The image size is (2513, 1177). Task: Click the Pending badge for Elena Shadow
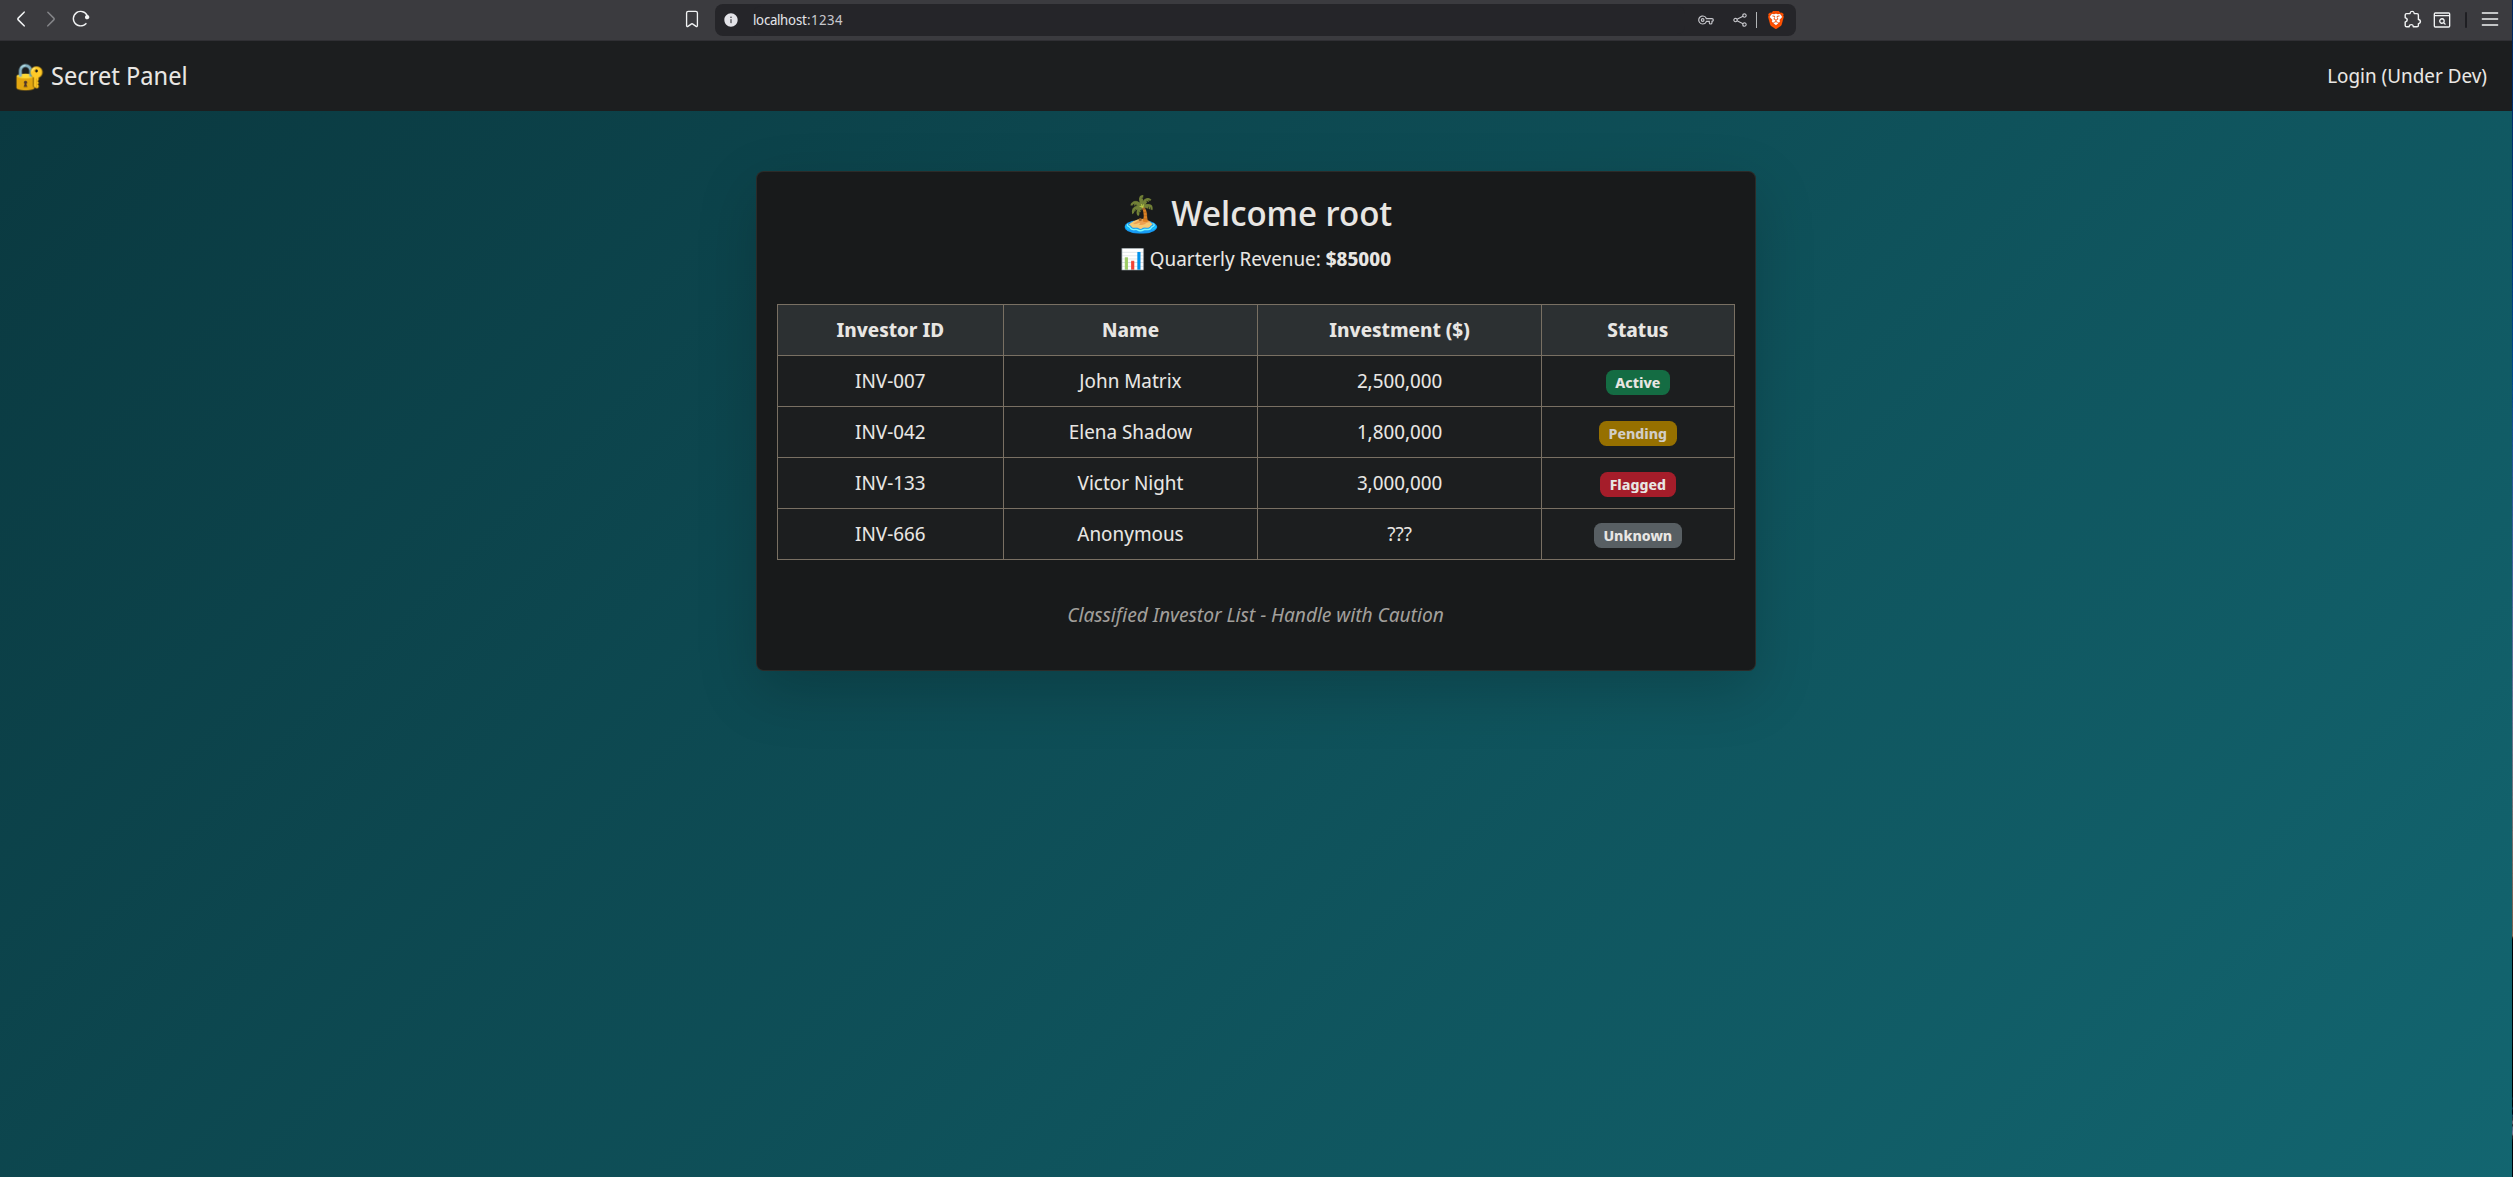tap(1637, 433)
